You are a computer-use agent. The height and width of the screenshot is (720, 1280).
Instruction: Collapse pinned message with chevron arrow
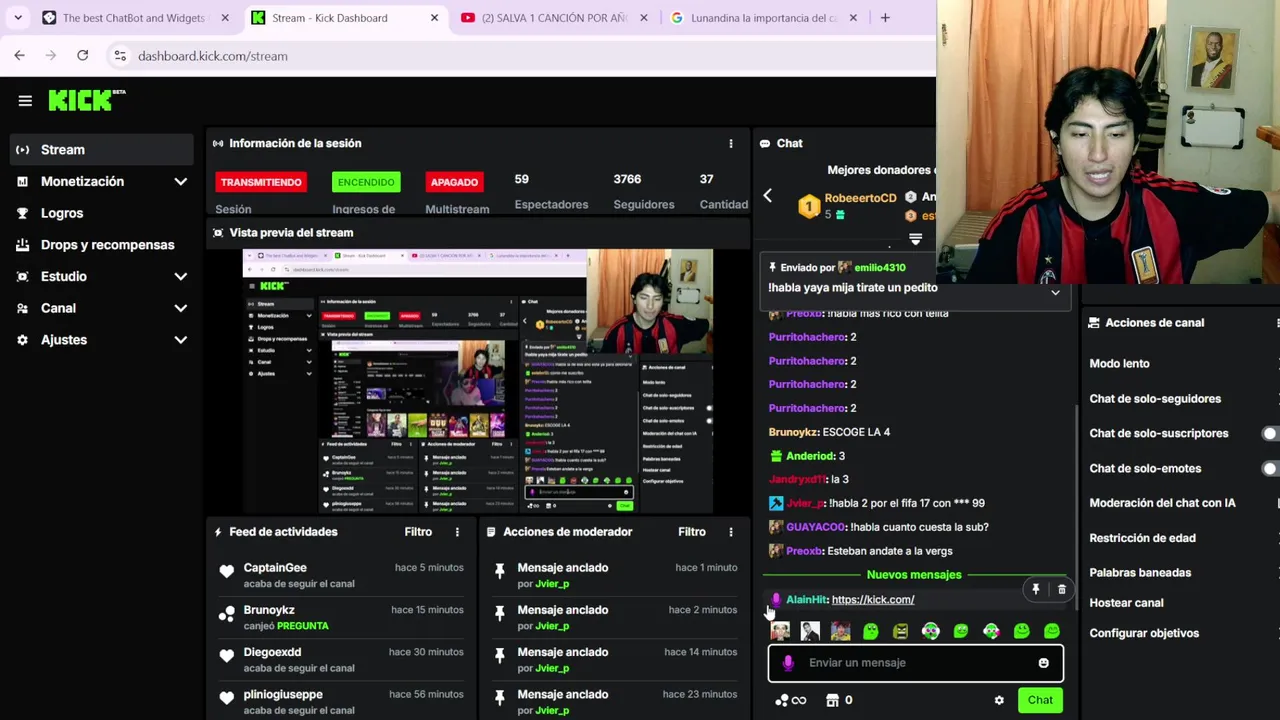click(1055, 293)
